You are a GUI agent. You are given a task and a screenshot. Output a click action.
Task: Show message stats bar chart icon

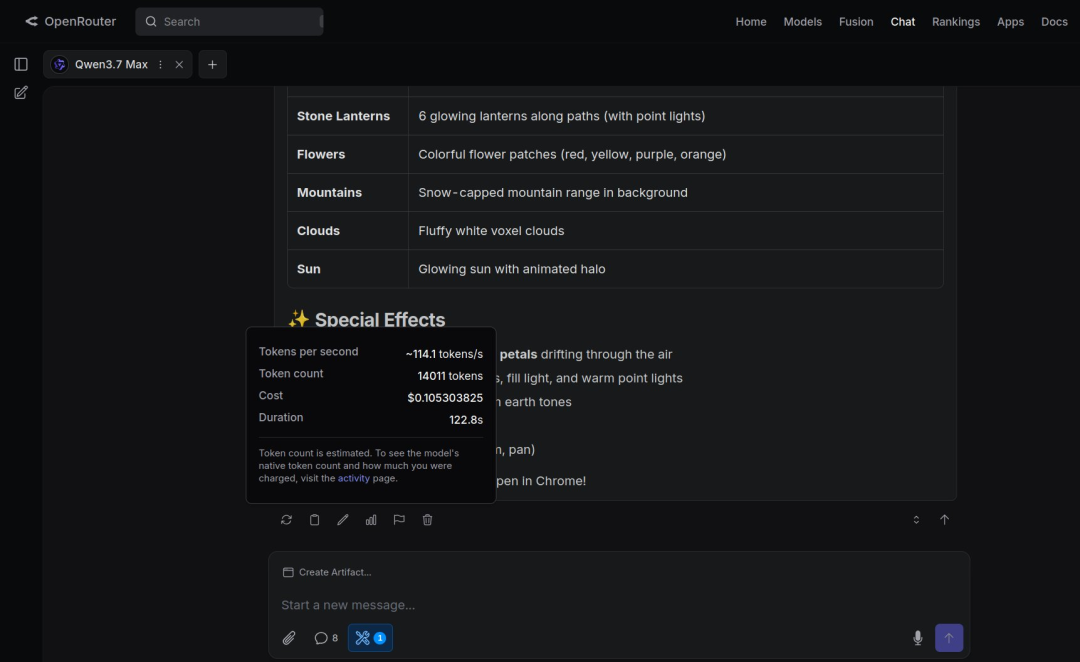coord(371,520)
